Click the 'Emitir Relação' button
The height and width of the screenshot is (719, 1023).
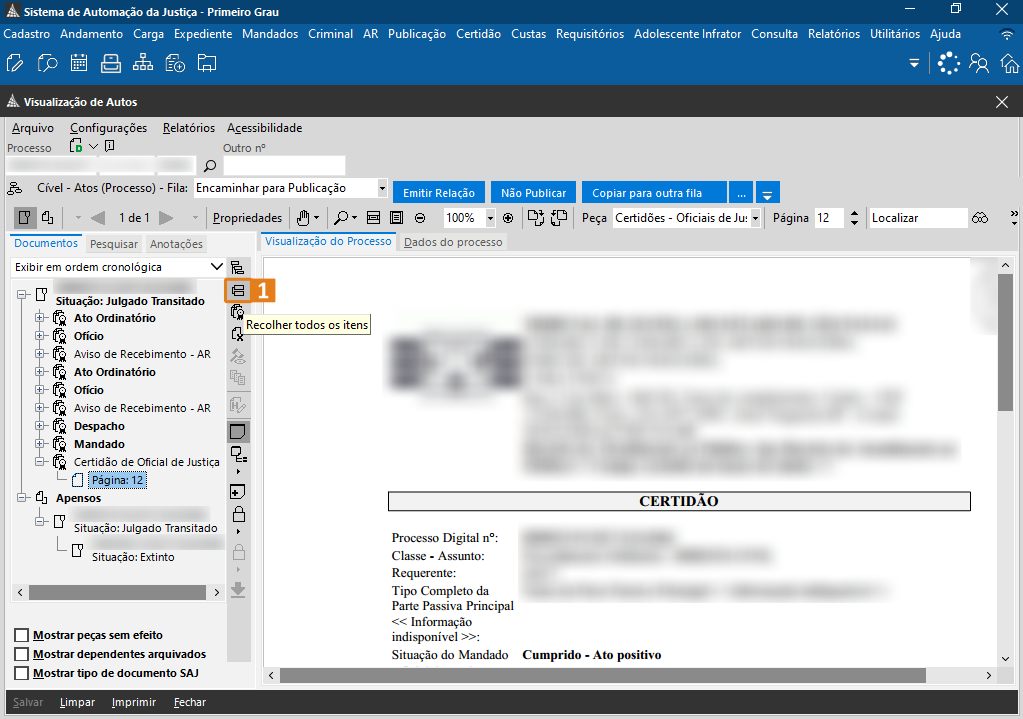tap(438, 193)
